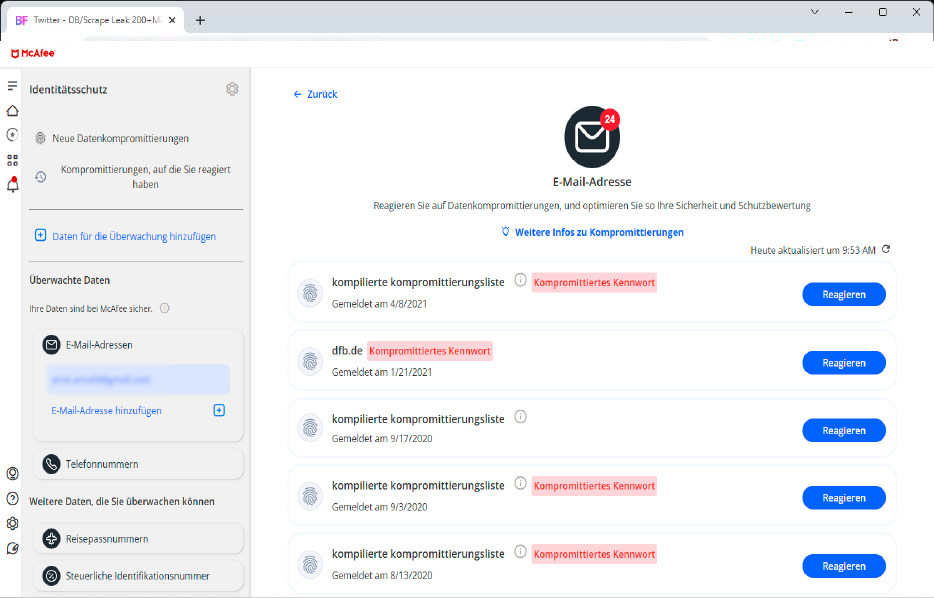This screenshot has height=598, width=934.
Task: Click Reagieren for dfb.de breach
Action: pos(844,363)
